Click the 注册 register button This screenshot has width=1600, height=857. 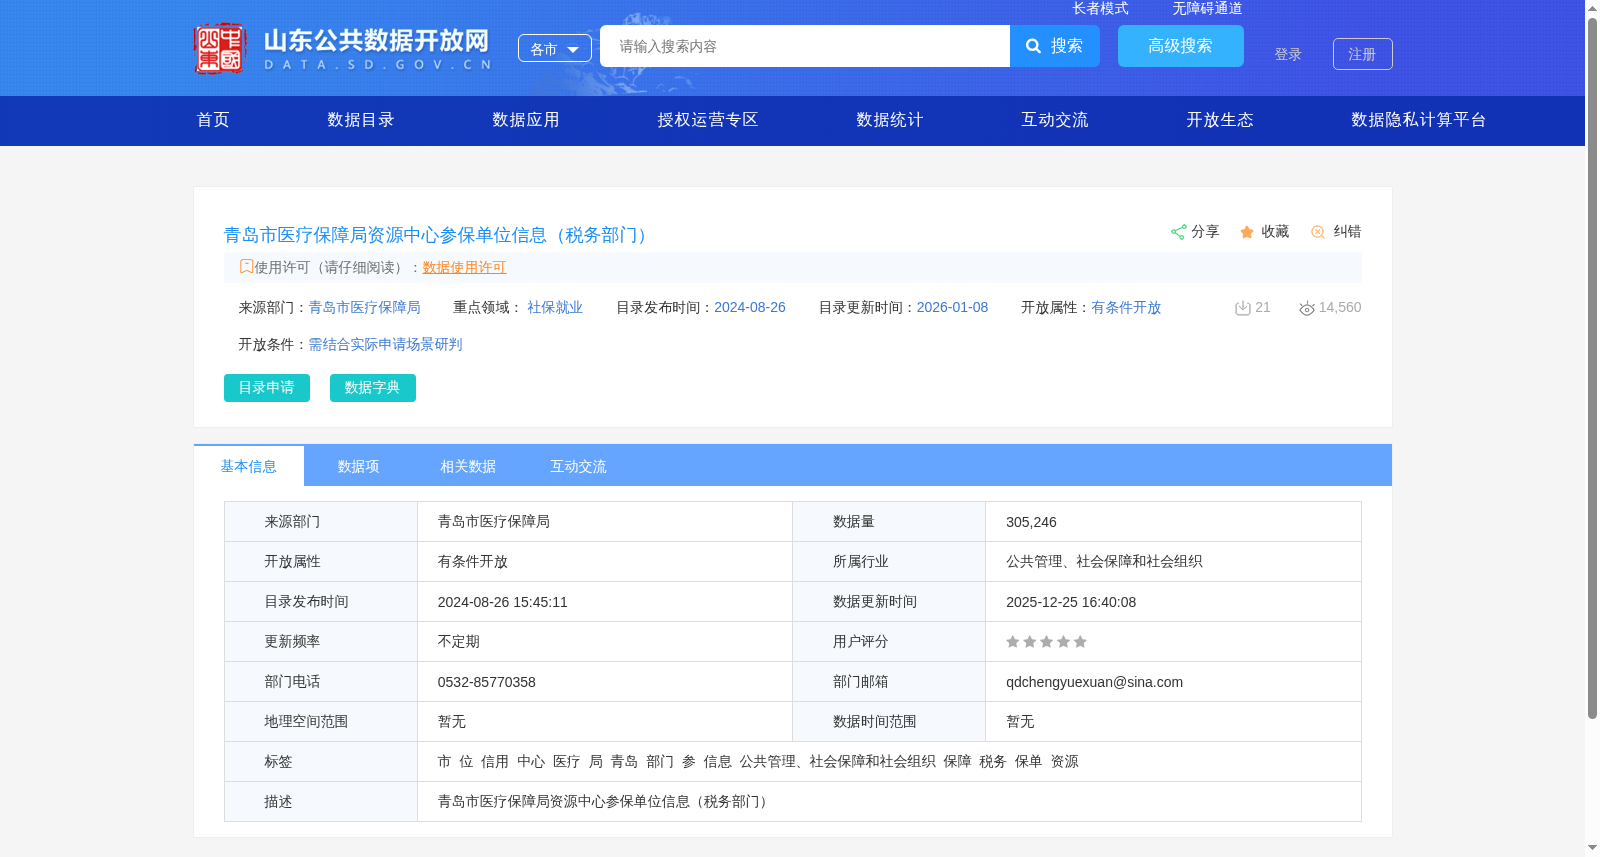pos(1362,54)
